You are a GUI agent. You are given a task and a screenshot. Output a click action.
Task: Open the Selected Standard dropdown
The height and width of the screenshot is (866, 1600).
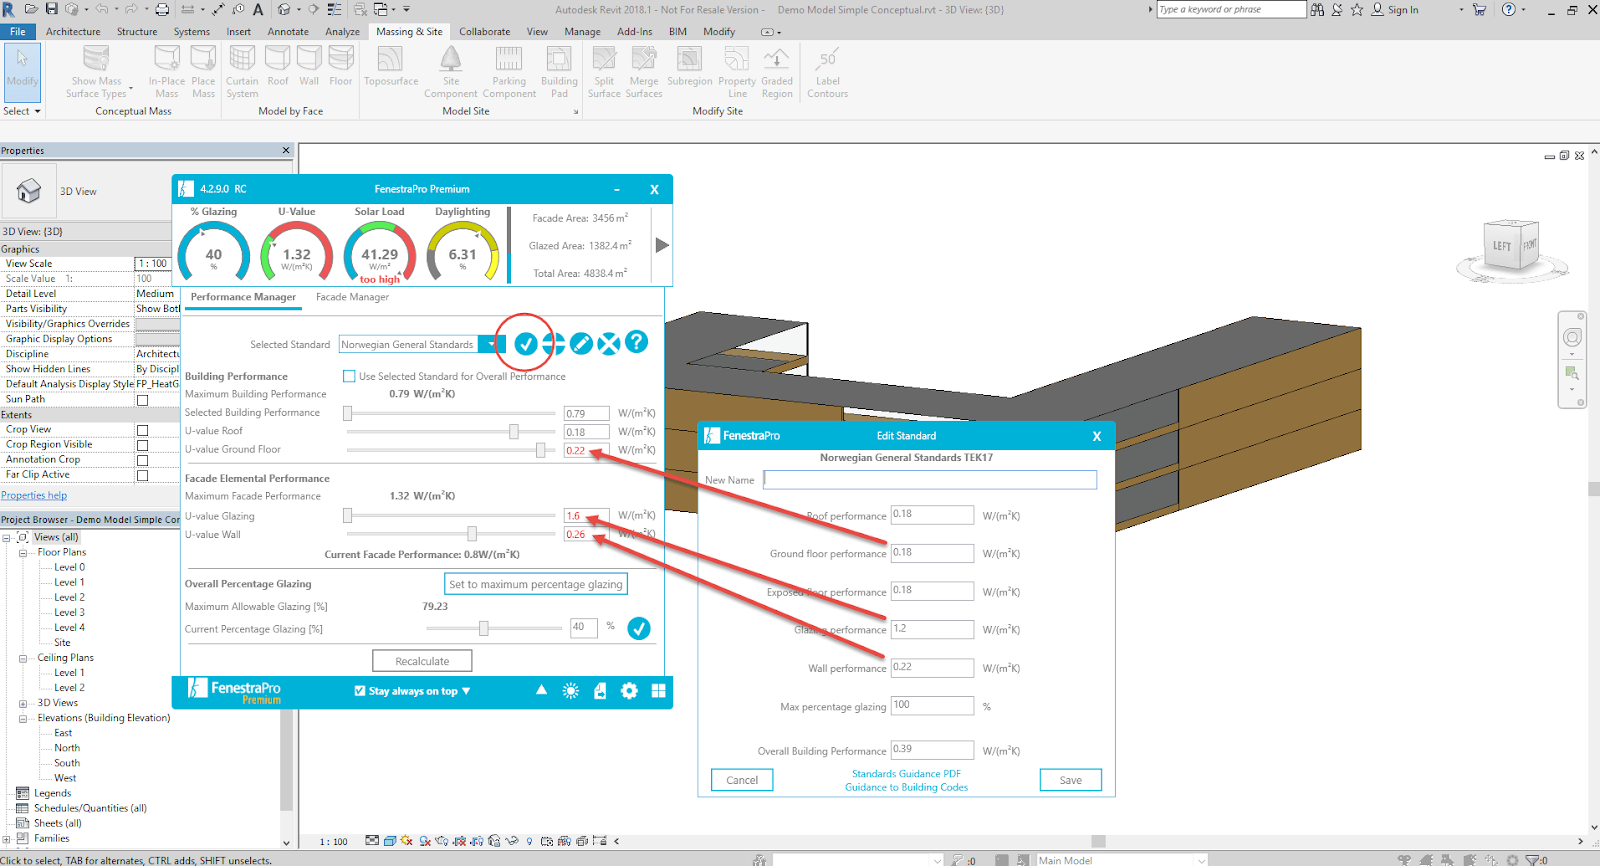coord(490,345)
